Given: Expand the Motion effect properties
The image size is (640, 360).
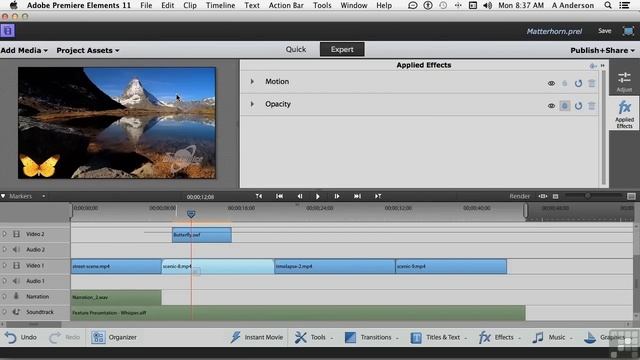Looking at the screenshot, I should pyautogui.click(x=252, y=82).
